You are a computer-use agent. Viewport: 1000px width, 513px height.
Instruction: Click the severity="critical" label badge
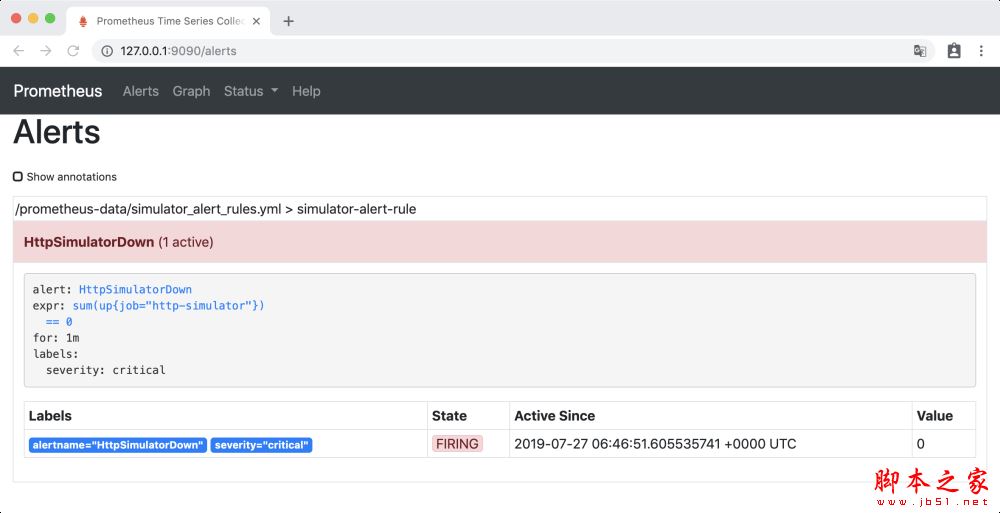[261, 445]
